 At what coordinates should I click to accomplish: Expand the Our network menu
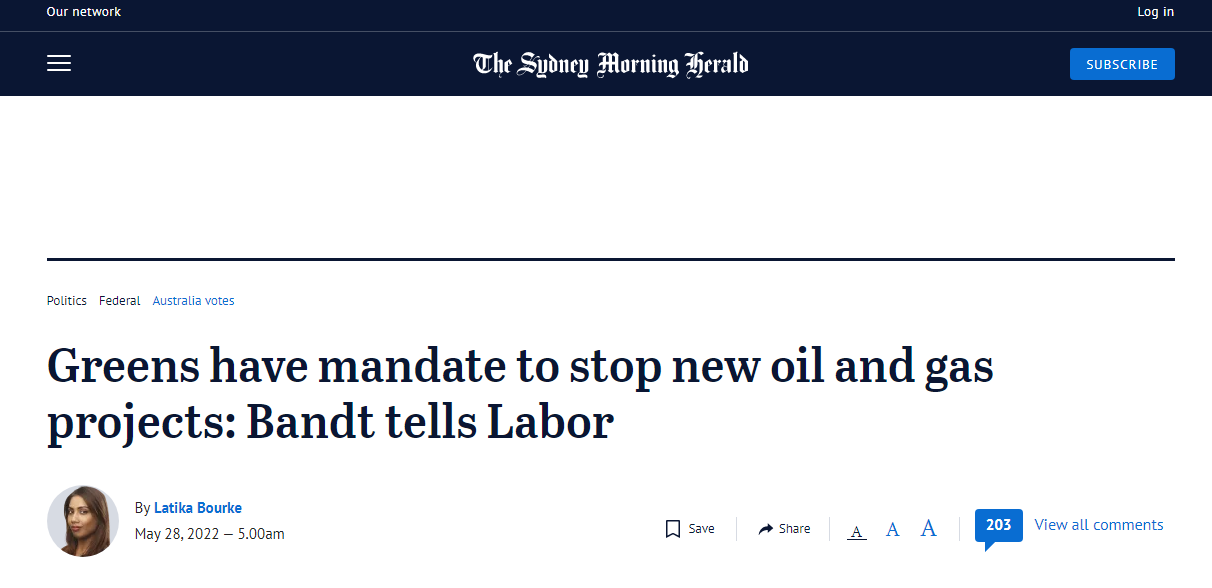tap(84, 12)
